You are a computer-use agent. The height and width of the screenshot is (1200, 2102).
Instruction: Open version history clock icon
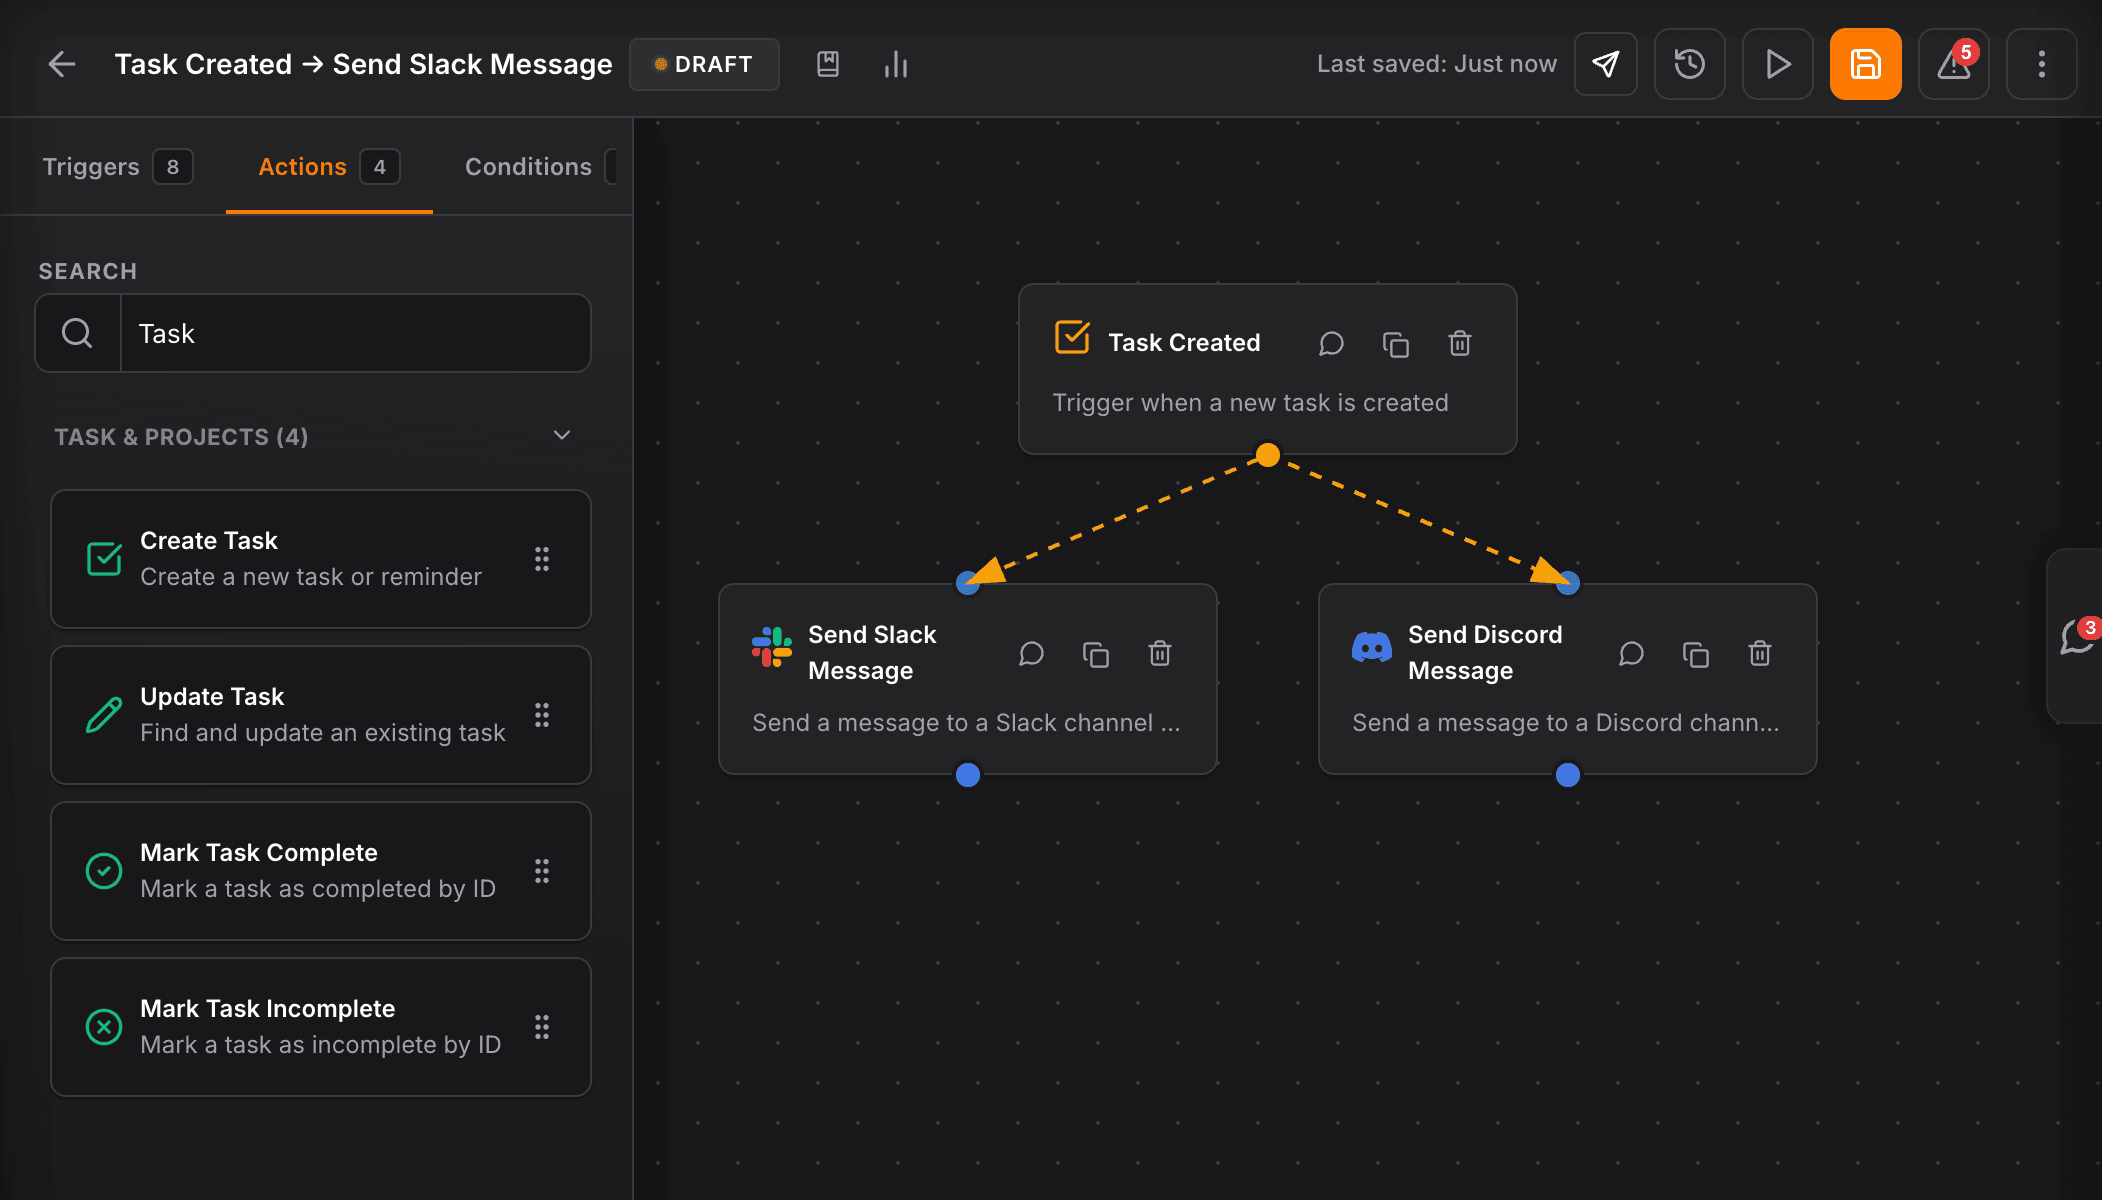[x=1689, y=64]
